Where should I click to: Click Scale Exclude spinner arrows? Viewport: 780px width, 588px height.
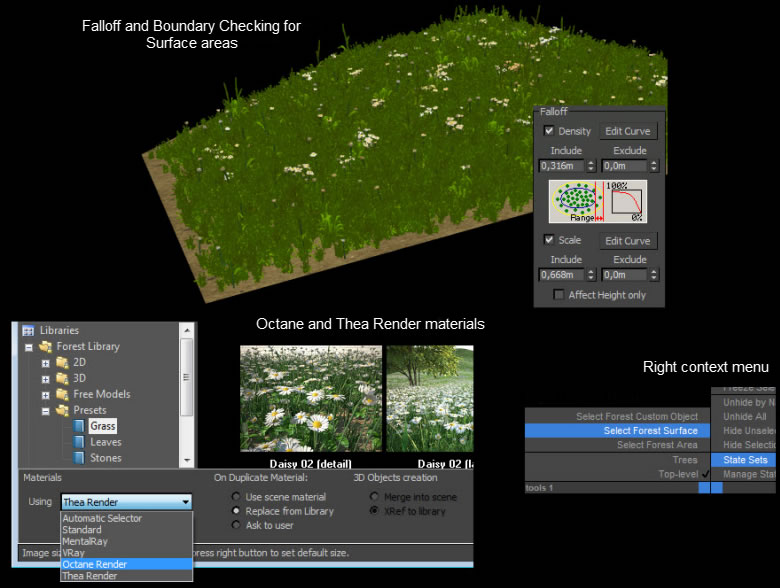(x=654, y=275)
